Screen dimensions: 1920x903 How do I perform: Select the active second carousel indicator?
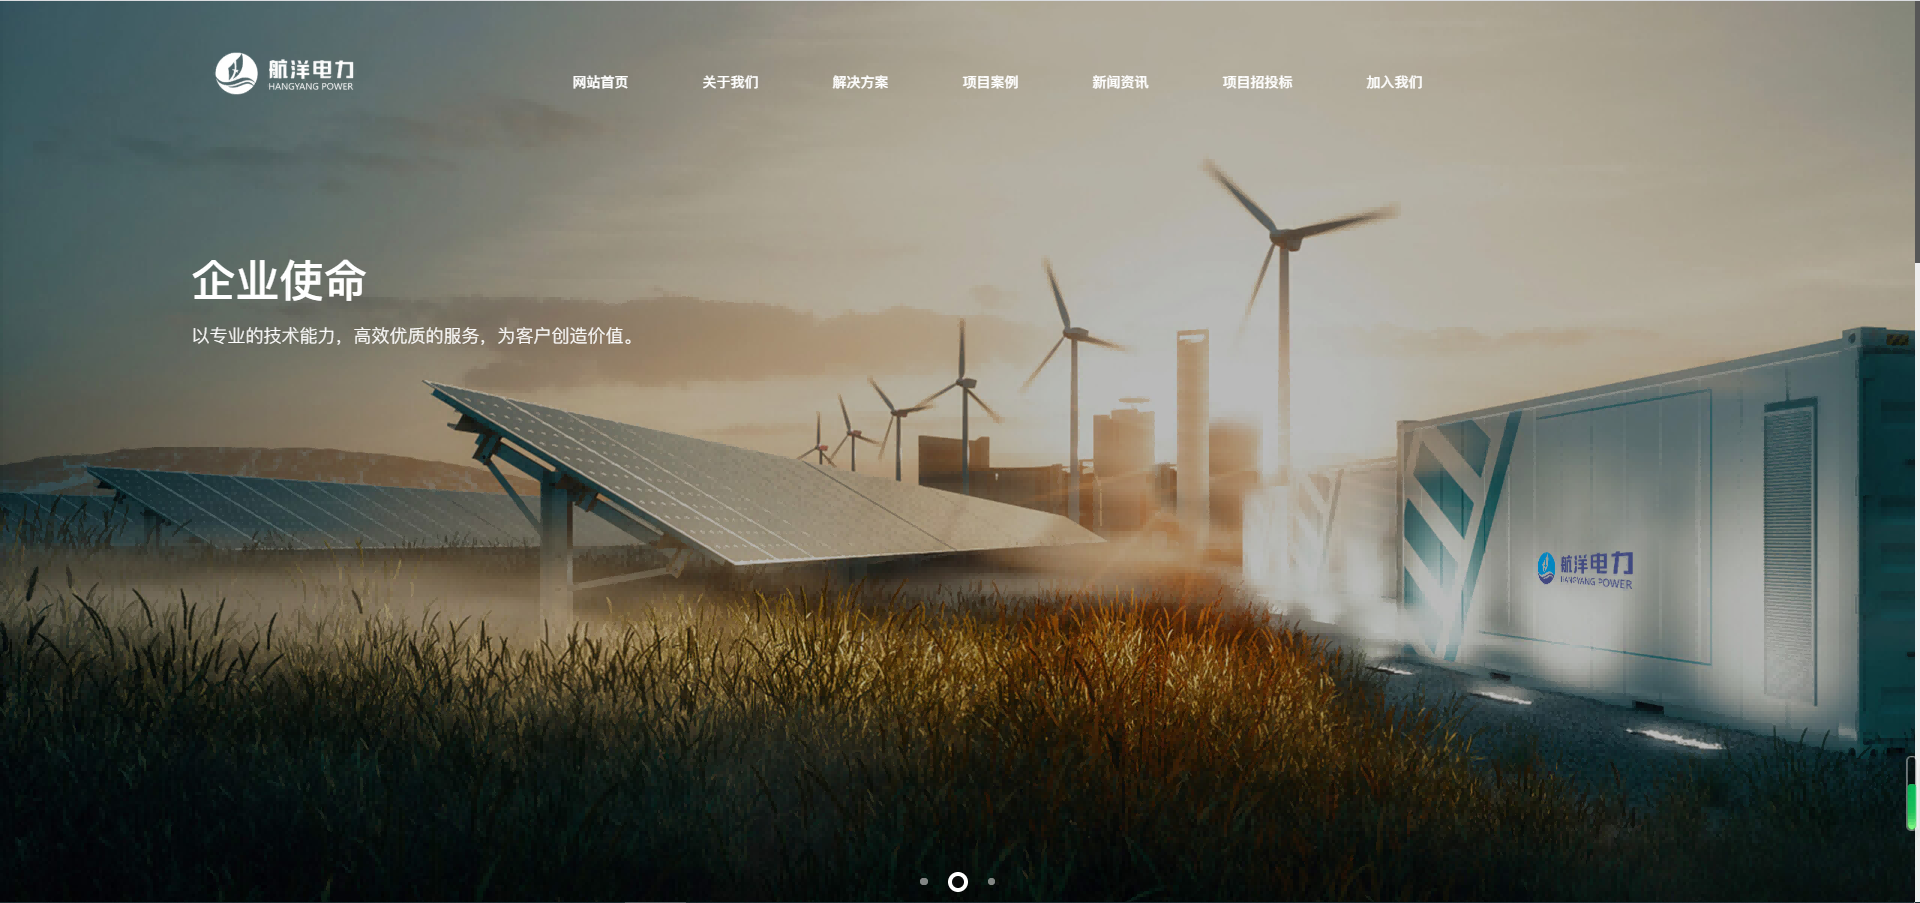coord(958,881)
